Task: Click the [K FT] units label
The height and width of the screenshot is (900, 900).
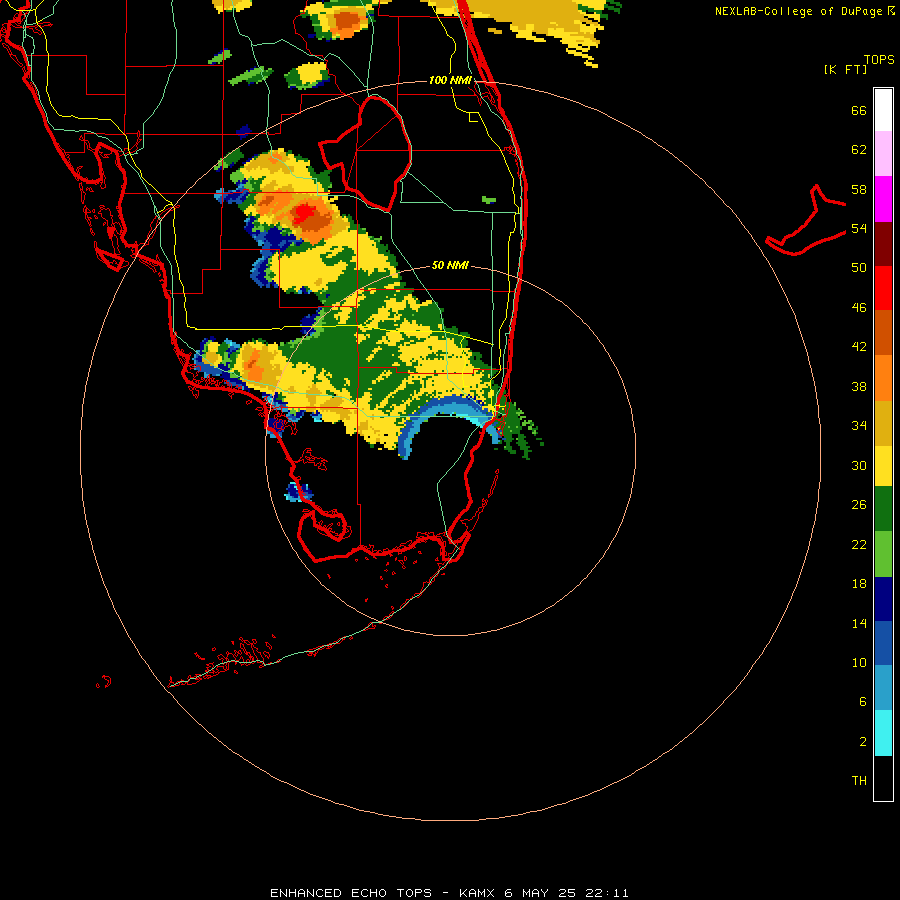Action: [x=845, y=69]
